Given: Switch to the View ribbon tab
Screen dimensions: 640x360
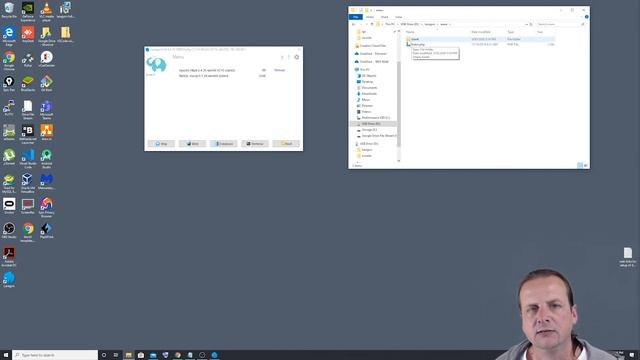Looking at the screenshot, I should pos(398,17).
